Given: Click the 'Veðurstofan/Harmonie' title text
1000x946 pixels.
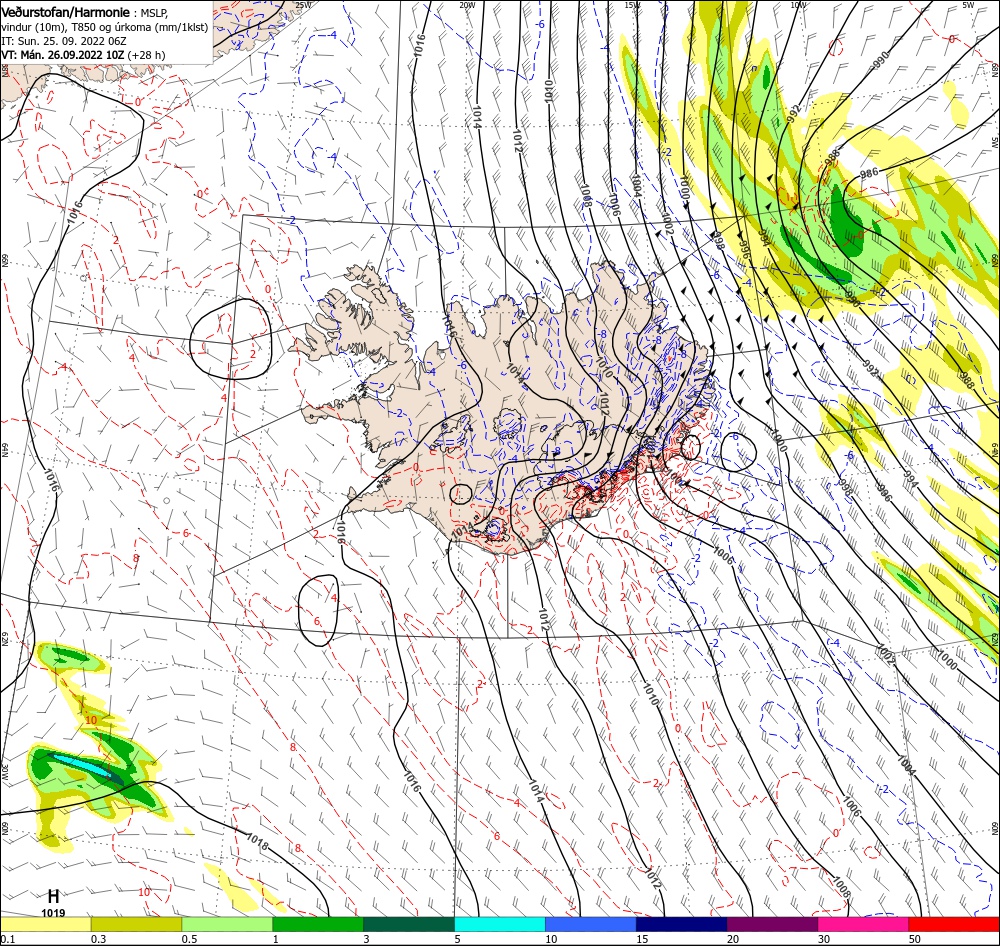Looking at the screenshot, I should [66, 12].
